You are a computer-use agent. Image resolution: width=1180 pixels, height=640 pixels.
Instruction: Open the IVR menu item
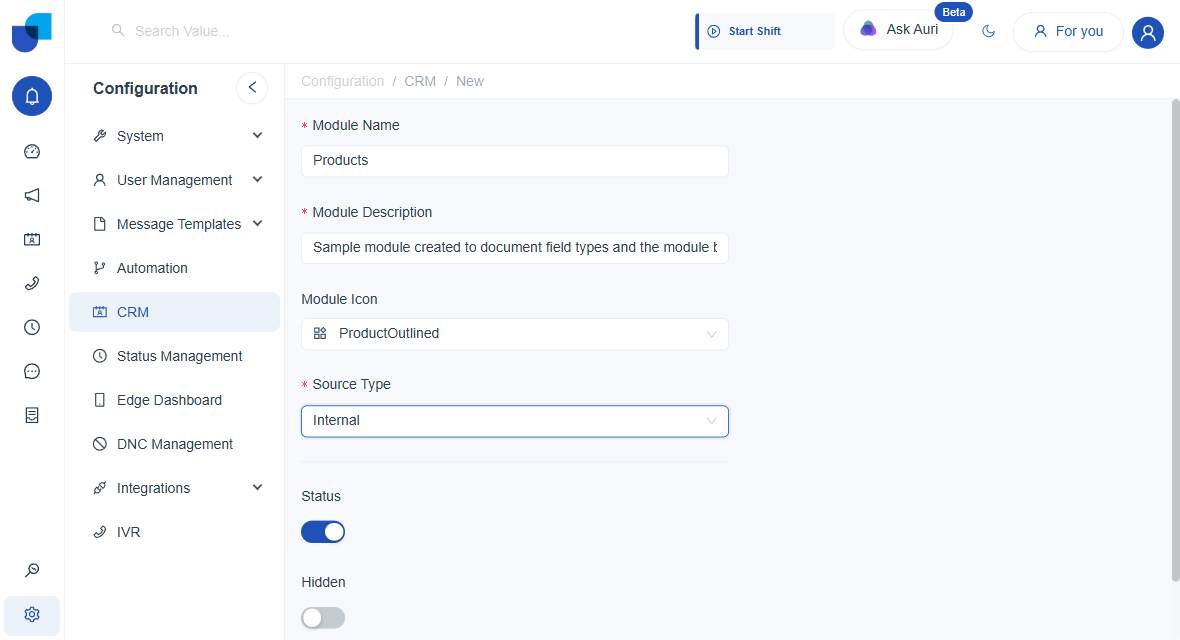(x=174, y=532)
